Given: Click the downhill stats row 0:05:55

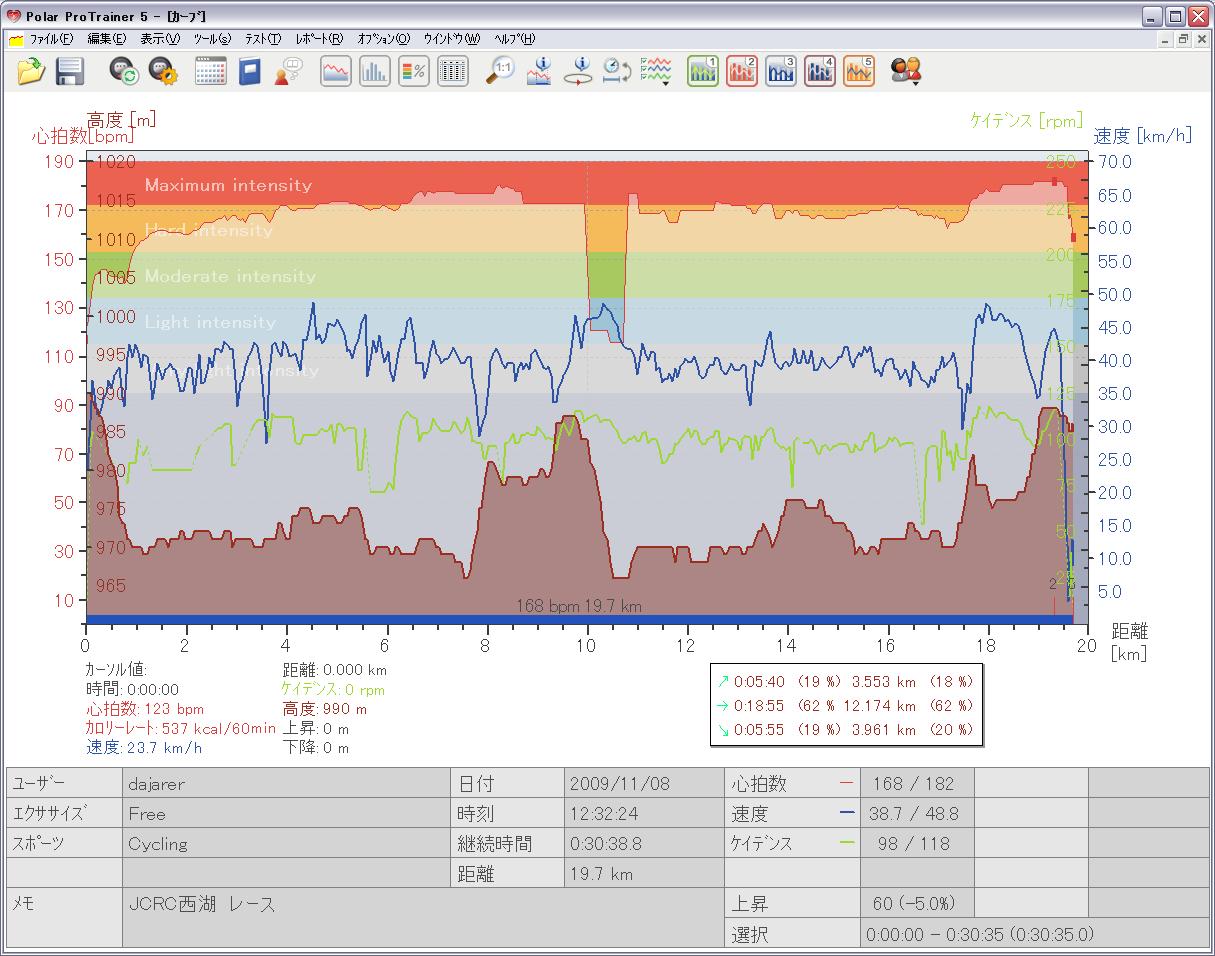Looking at the screenshot, I should coord(845,730).
